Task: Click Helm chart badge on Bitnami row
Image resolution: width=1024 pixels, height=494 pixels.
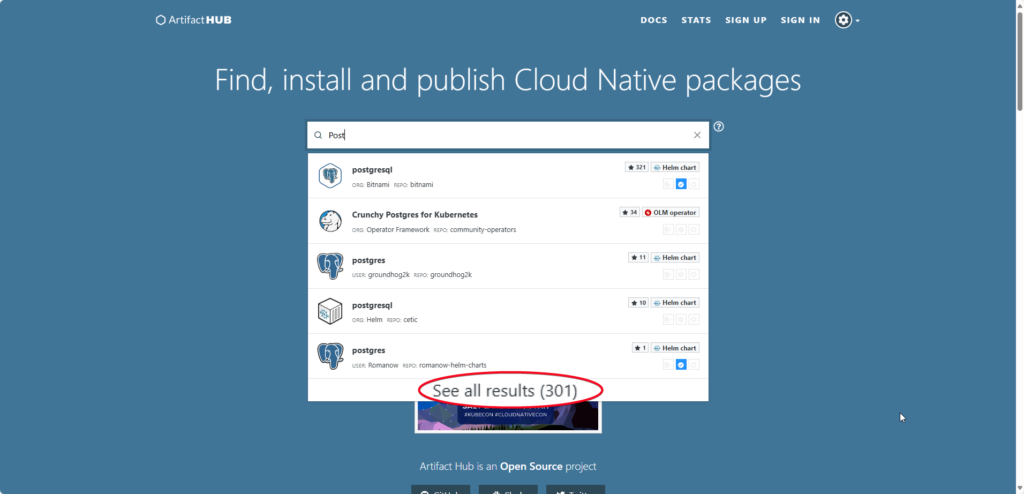Action: 675,167
